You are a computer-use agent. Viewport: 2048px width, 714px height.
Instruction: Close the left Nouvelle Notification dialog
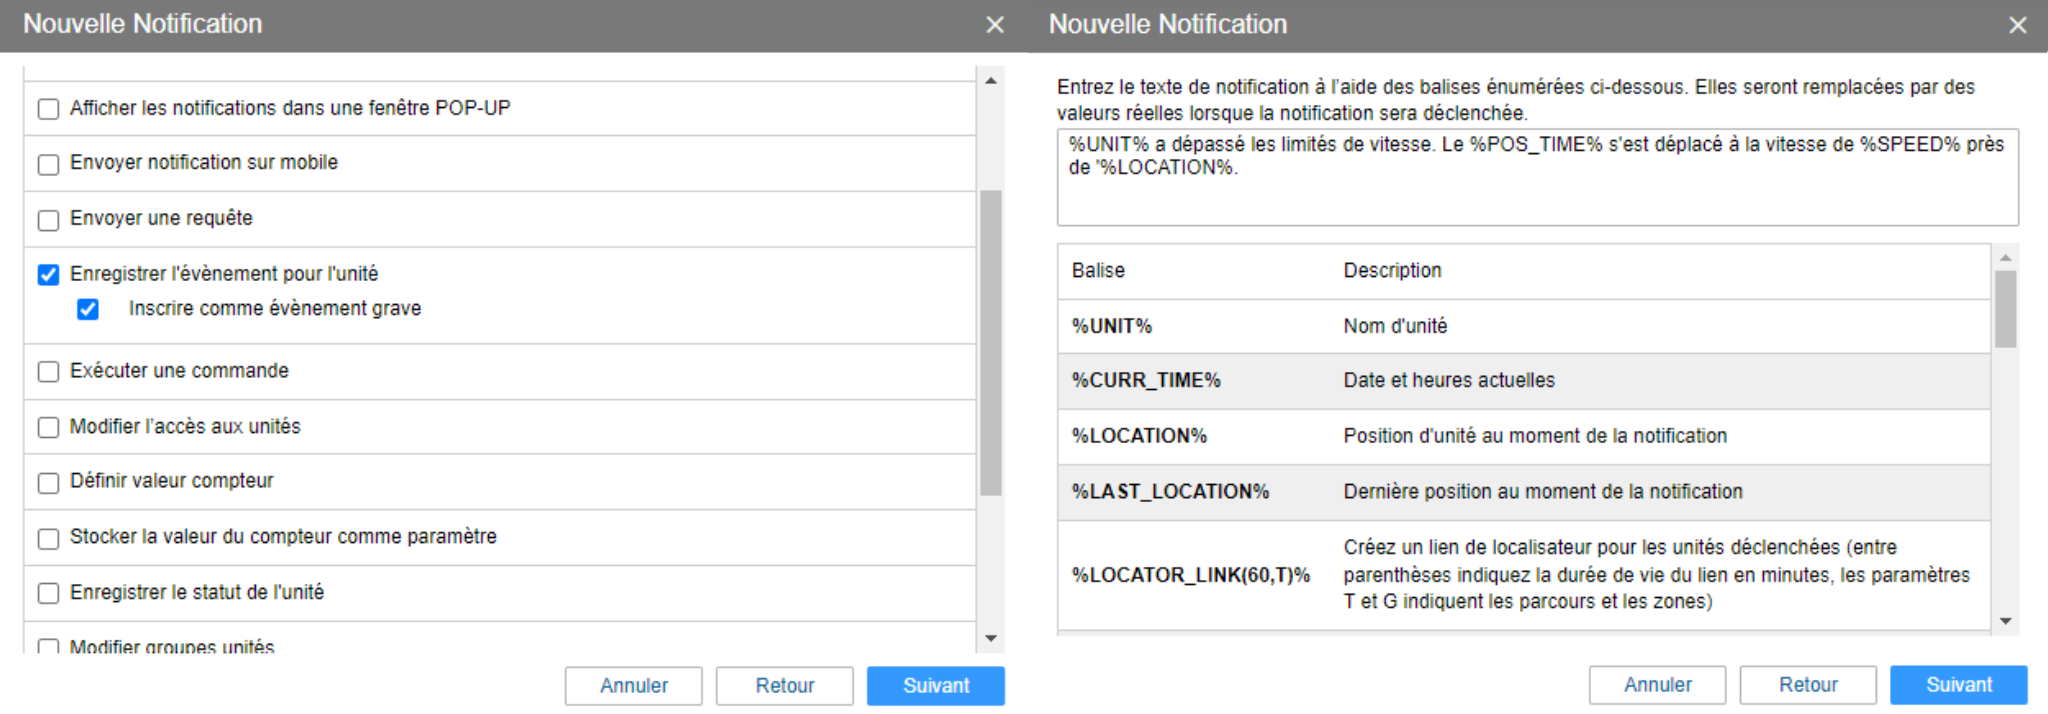[994, 25]
